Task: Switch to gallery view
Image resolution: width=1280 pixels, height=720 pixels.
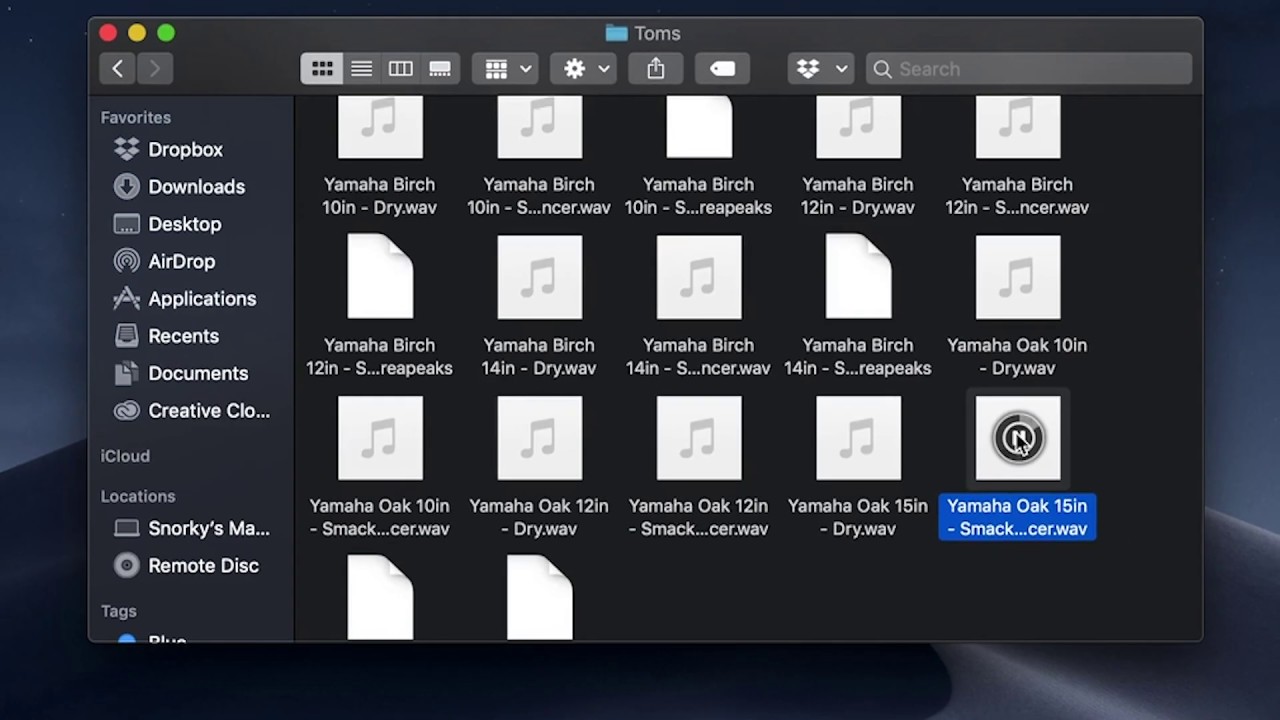Action: point(440,68)
